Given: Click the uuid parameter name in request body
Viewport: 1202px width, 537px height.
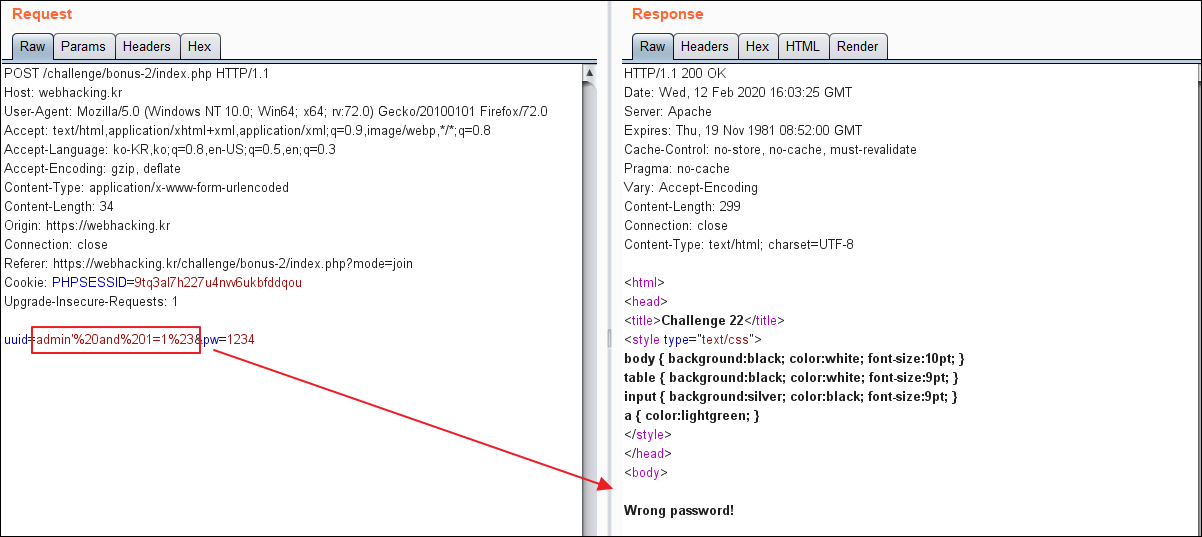Looking at the screenshot, I should tap(15, 340).
